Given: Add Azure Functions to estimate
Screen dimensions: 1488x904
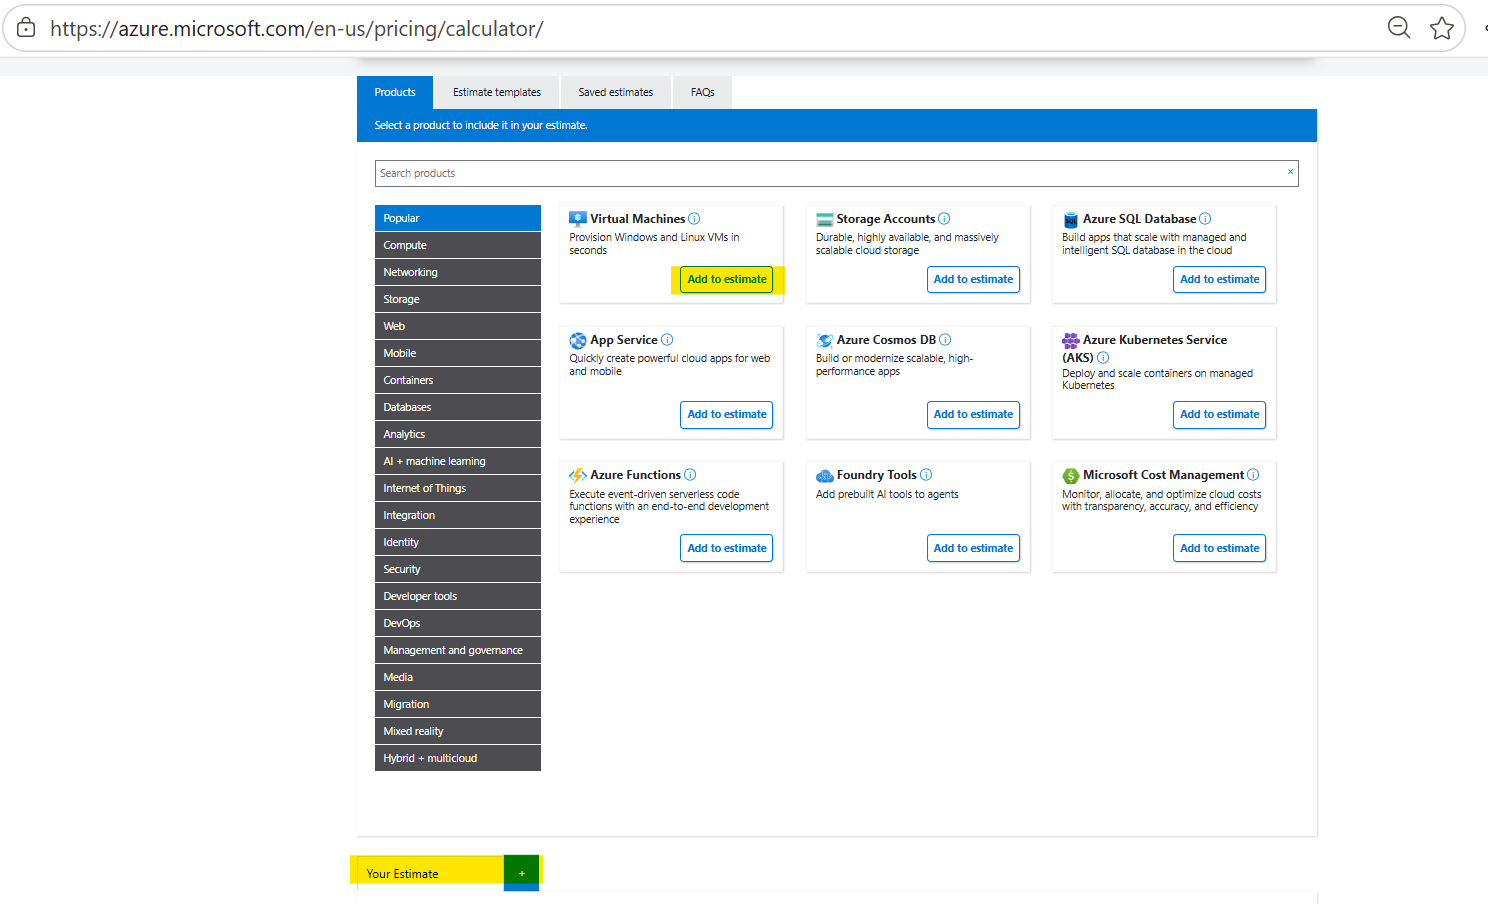Looking at the screenshot, I should (x=727, y=548).
